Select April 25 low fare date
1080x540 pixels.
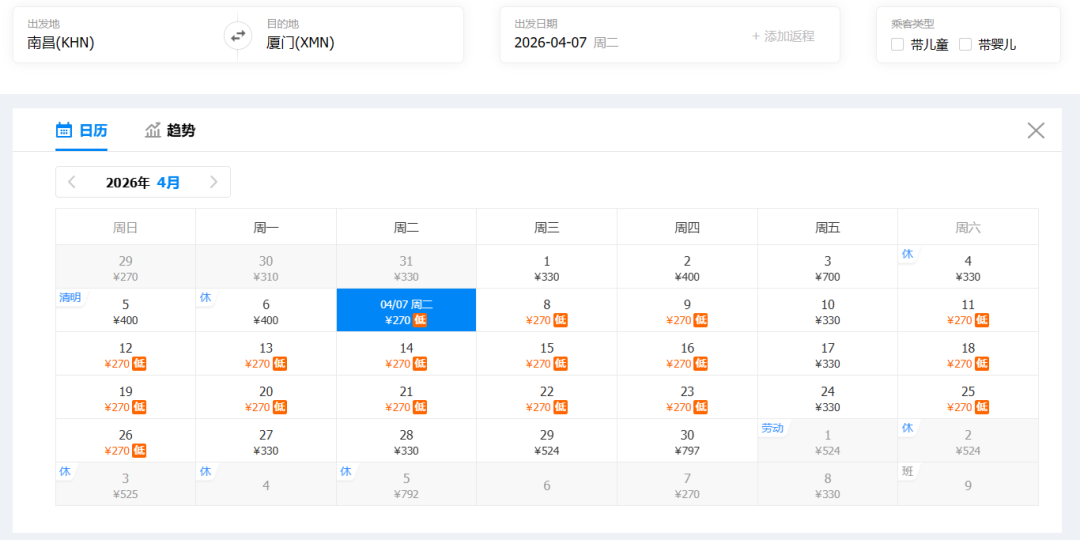(x=968, y=397)
